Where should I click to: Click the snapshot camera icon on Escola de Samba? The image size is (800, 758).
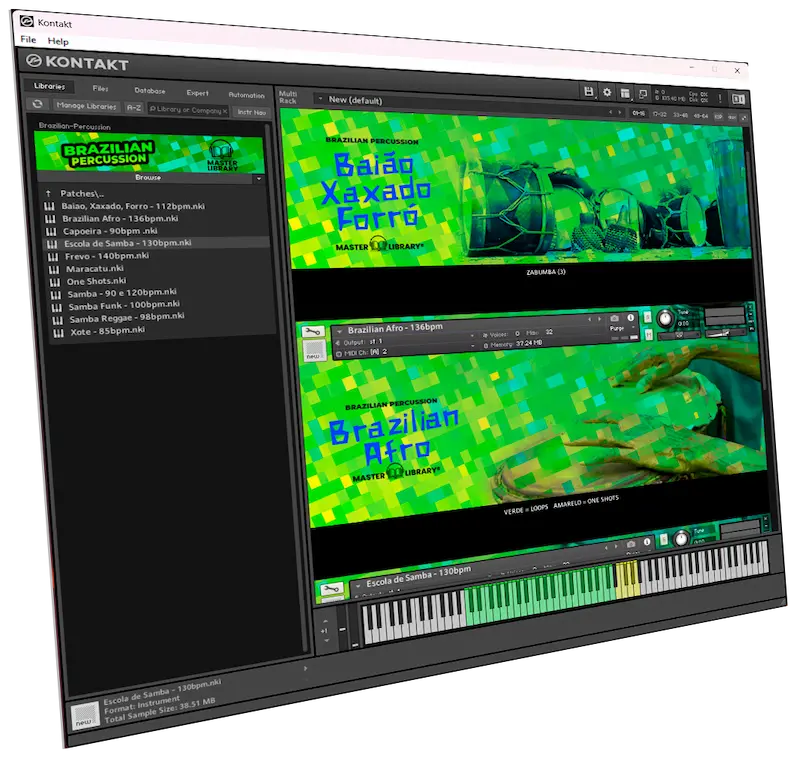coord(631,544)
